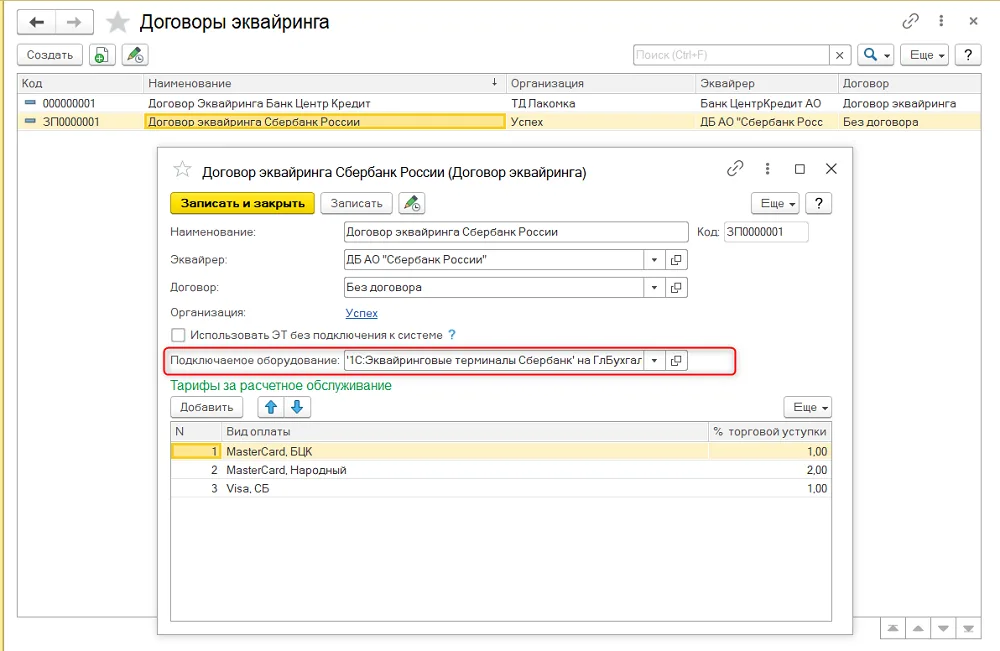Open the Успех organization link
The image size is (1000, 651).
362,313
